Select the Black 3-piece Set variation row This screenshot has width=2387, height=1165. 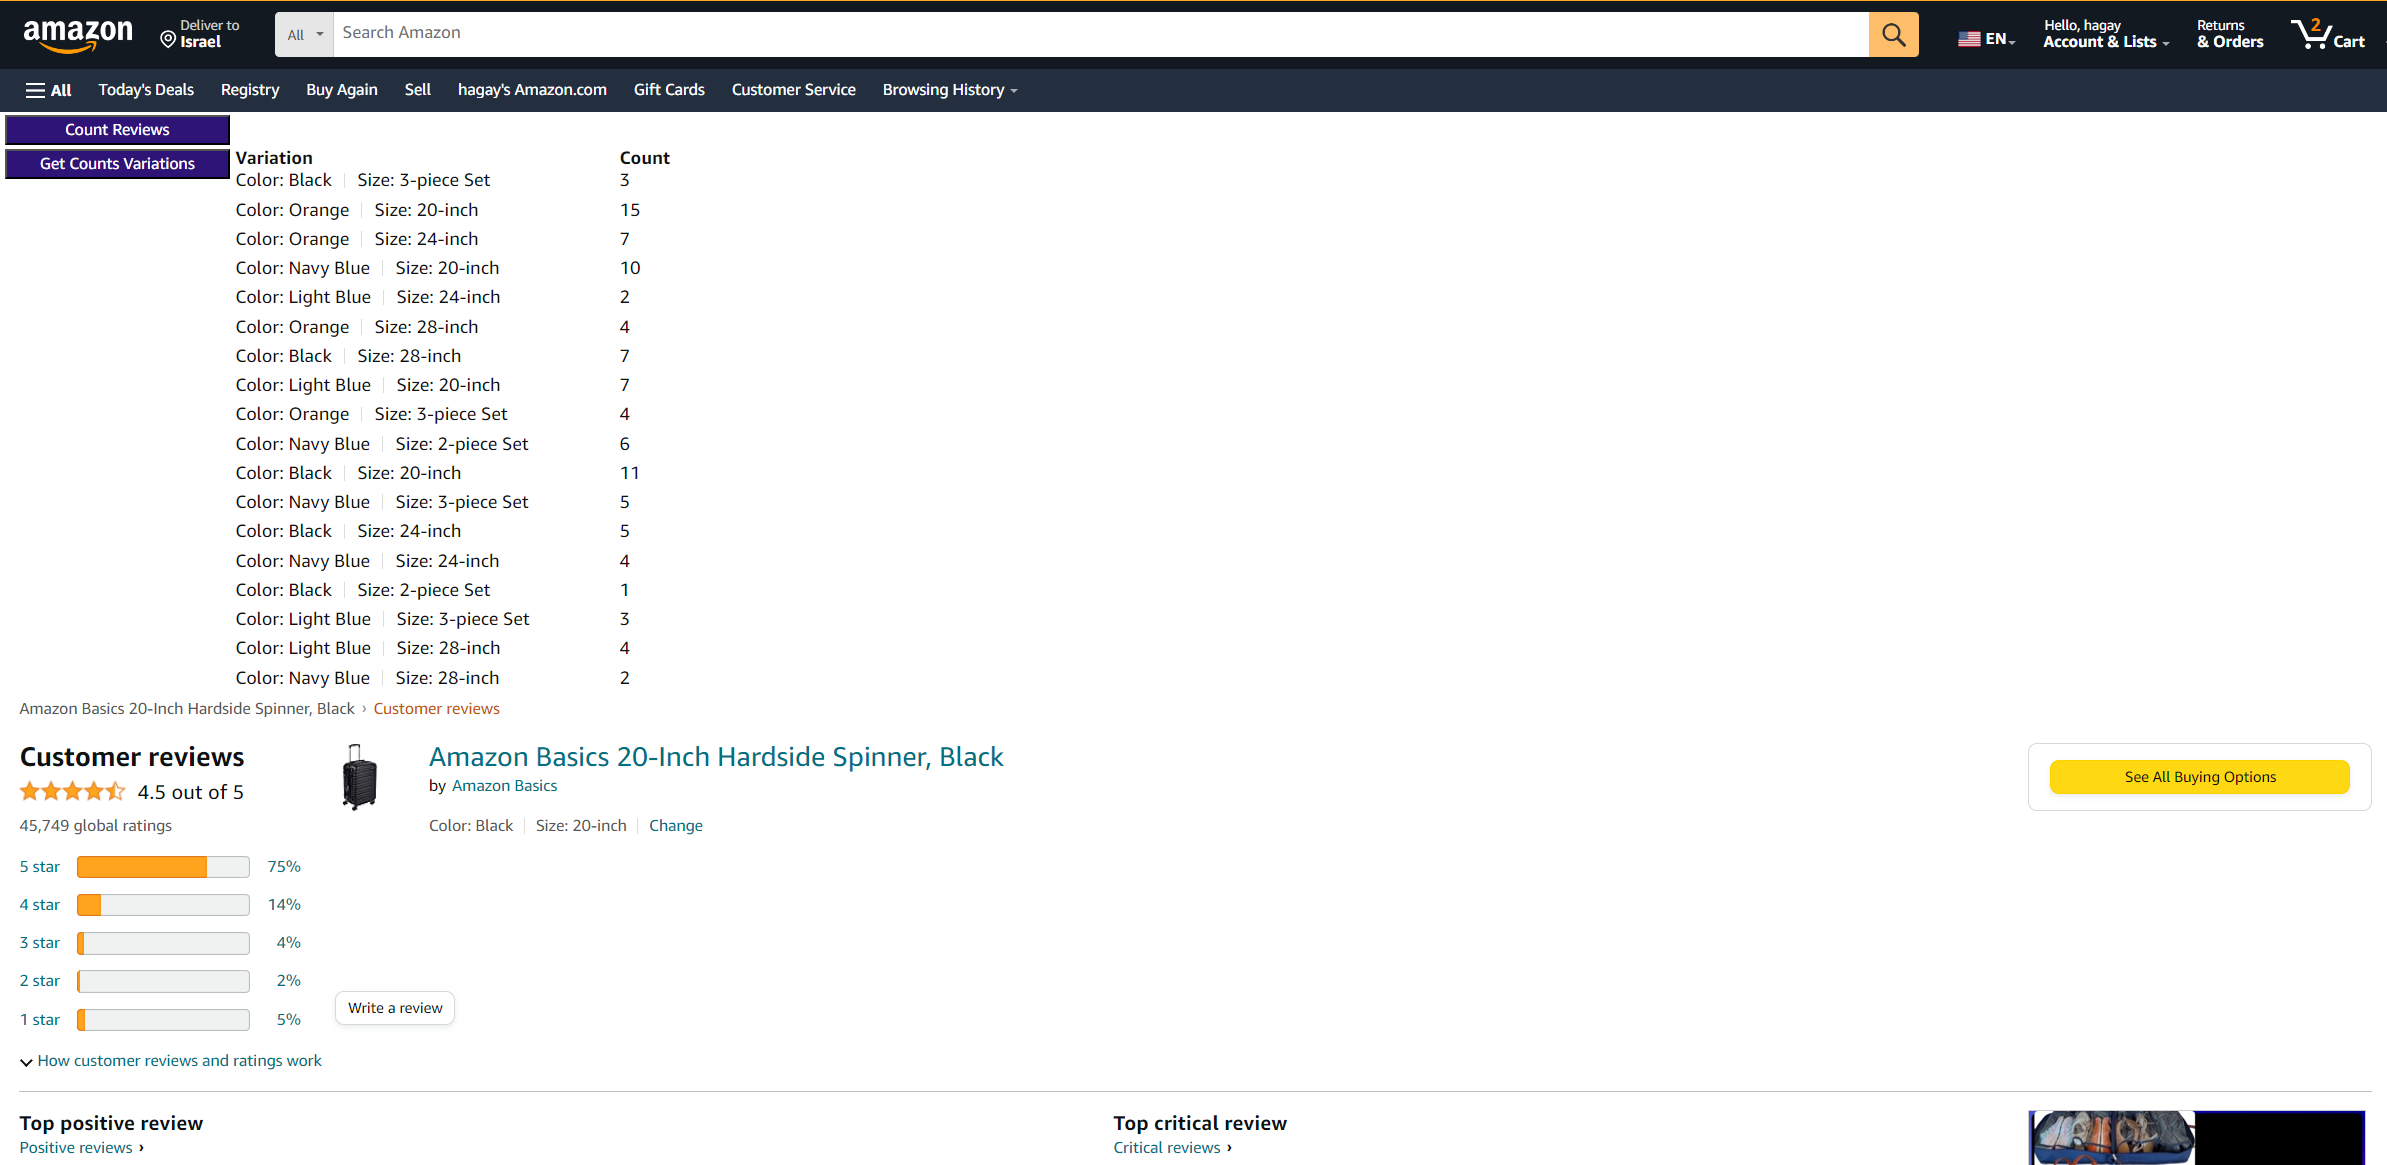coord(433,180)
